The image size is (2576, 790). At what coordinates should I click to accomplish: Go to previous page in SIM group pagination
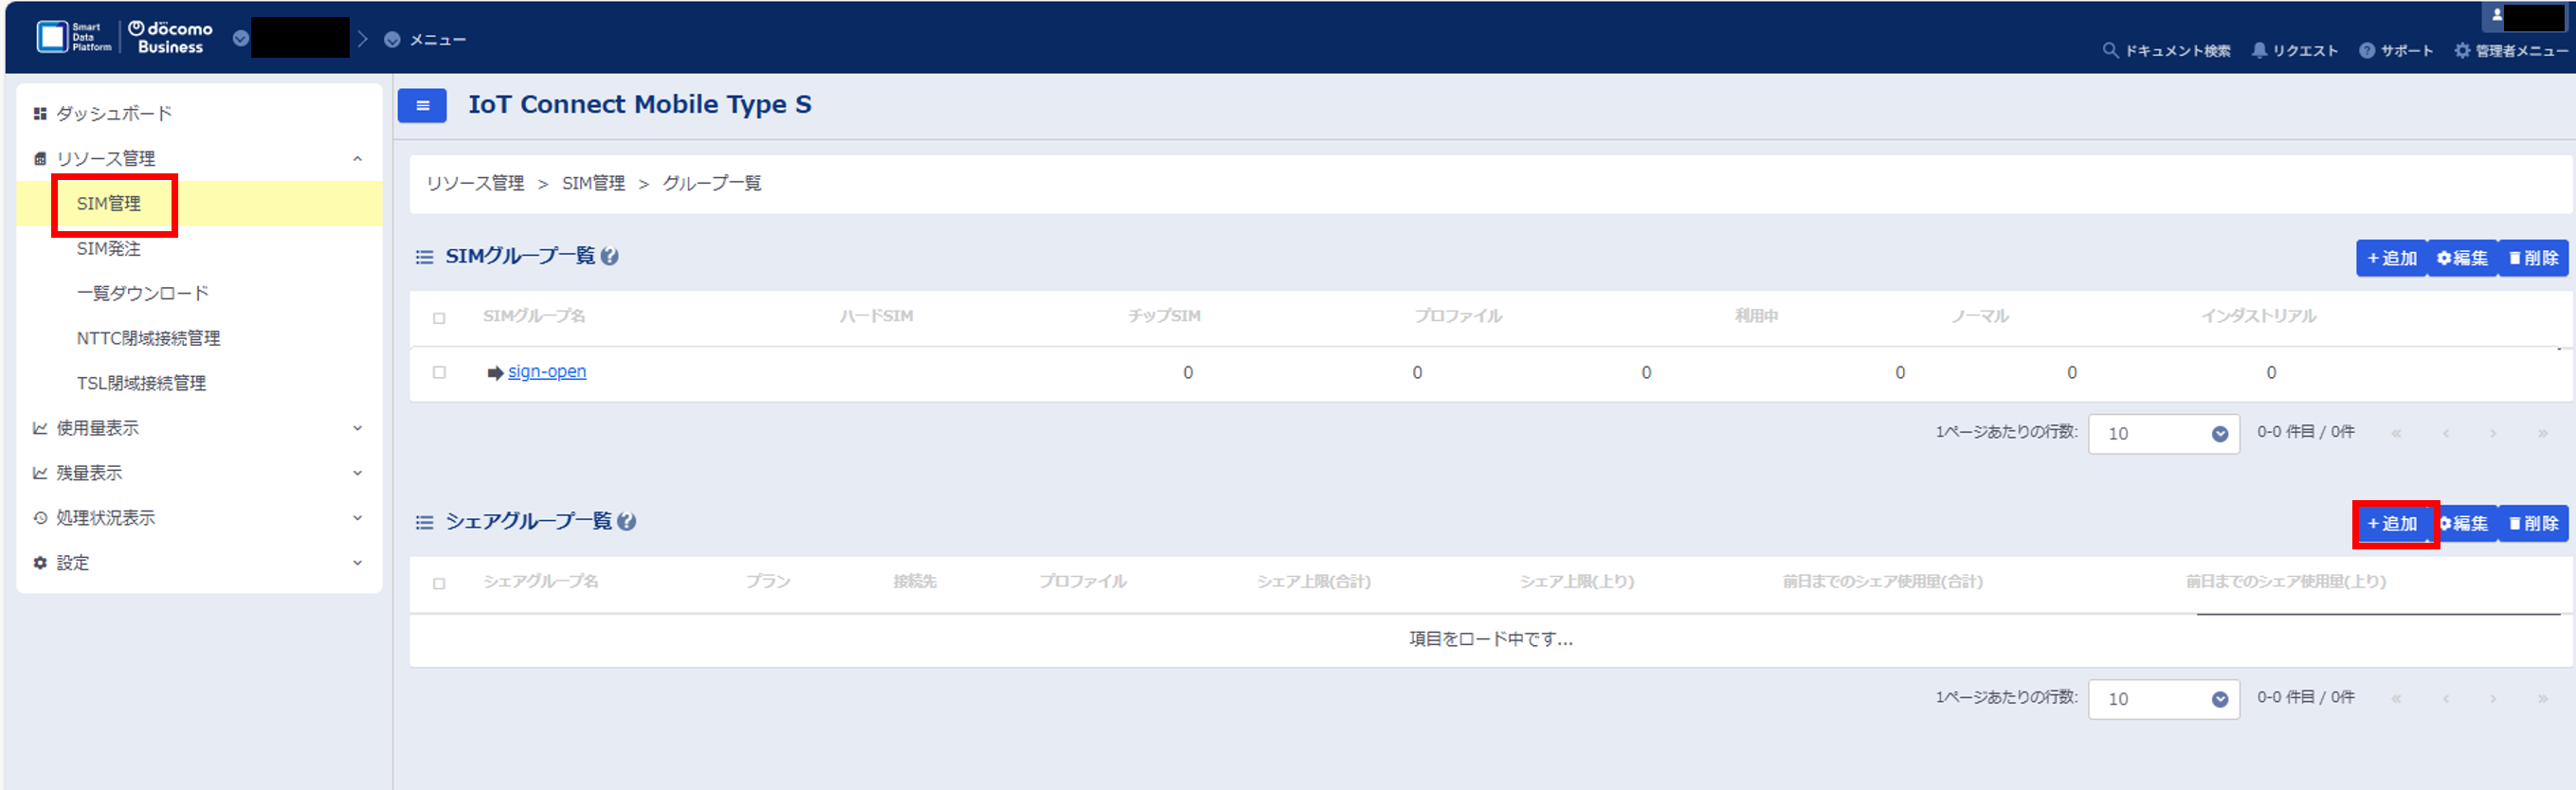pos(2446,433)
